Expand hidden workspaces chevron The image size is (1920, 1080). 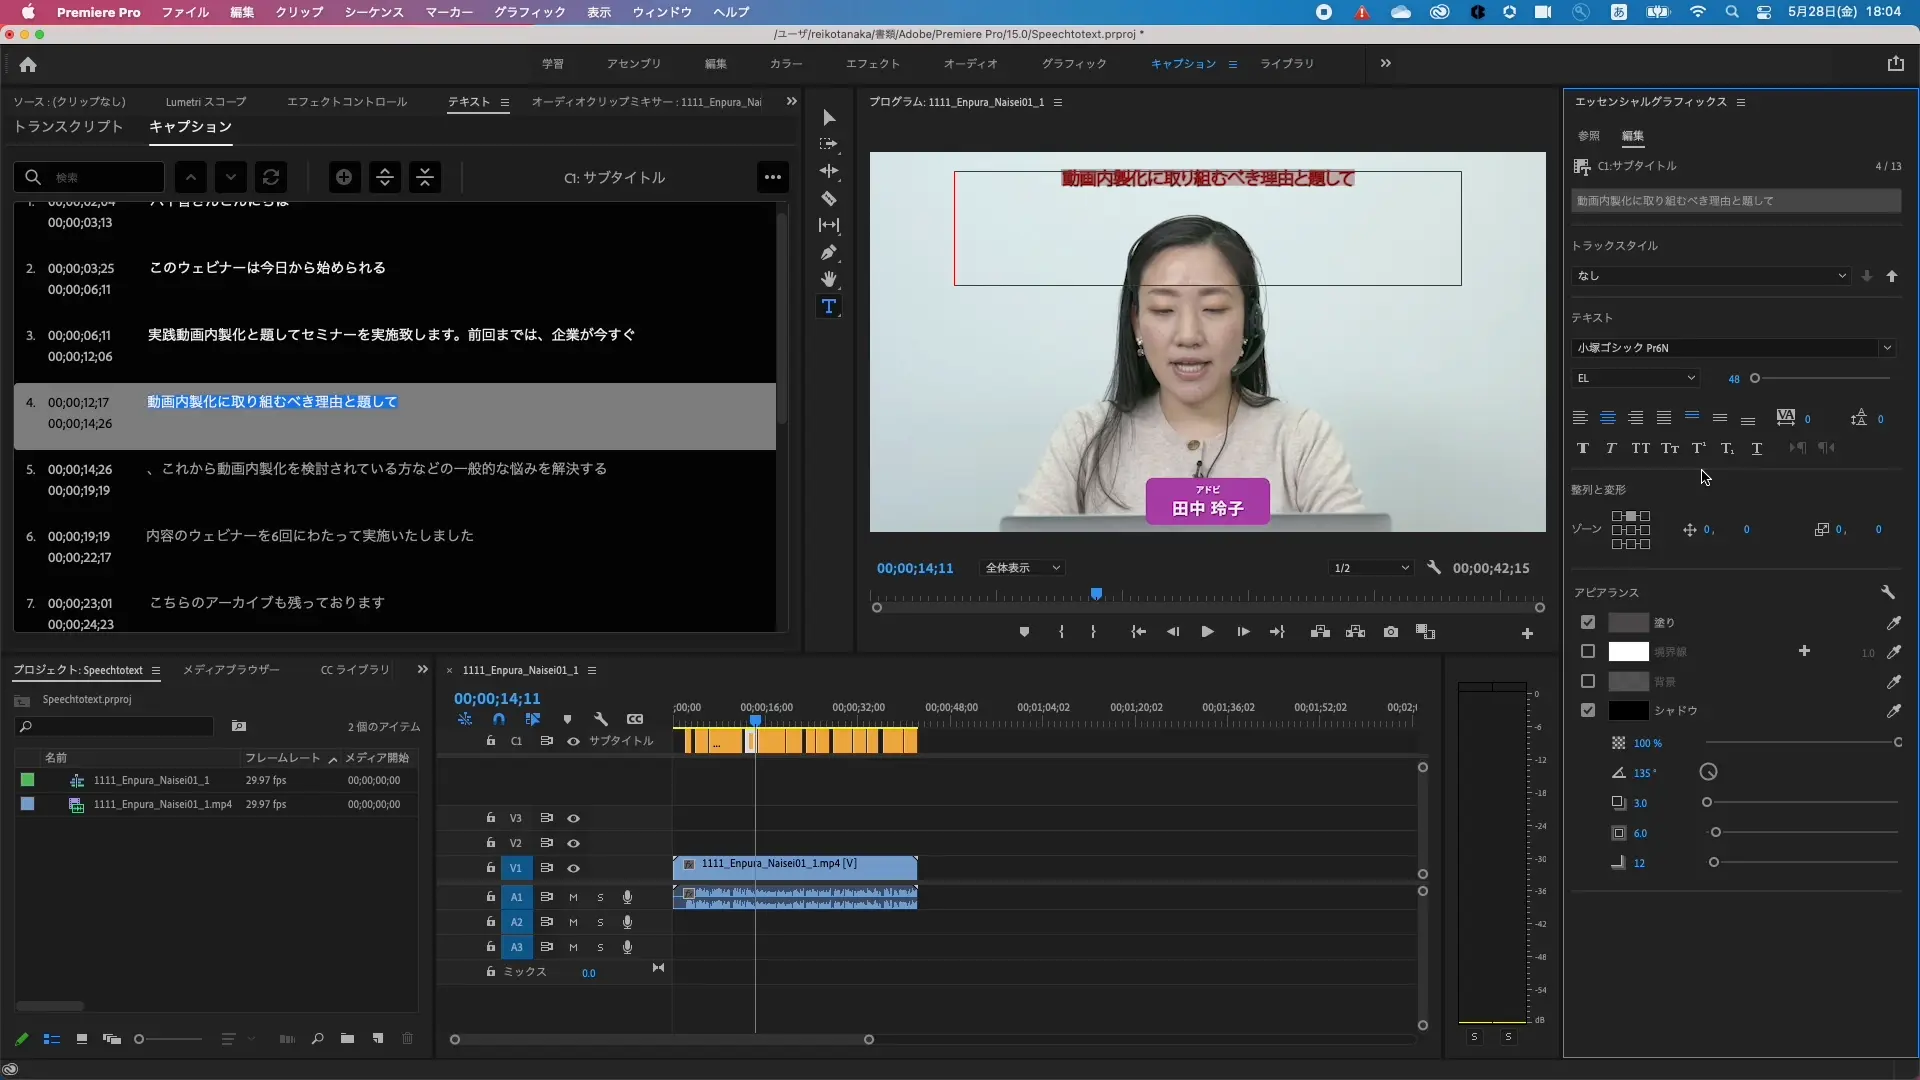[x=1385, y=63]
